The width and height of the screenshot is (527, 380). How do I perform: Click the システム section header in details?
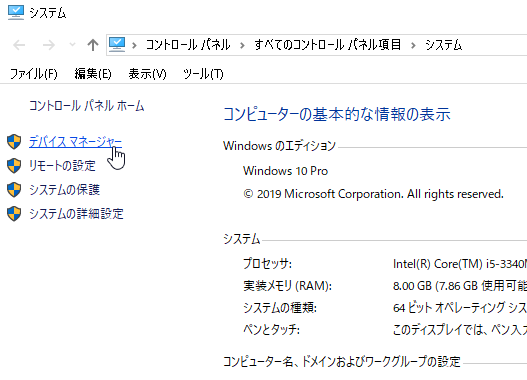click(x=242, y=239)
